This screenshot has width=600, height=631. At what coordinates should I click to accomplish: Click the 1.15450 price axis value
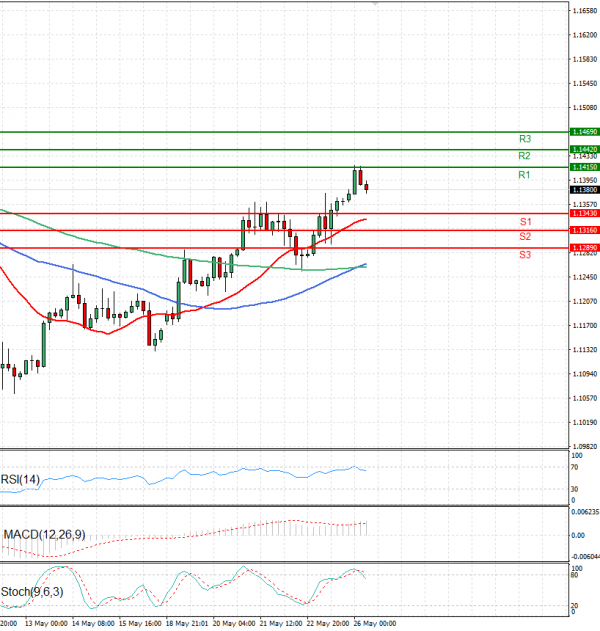(585, 84)
